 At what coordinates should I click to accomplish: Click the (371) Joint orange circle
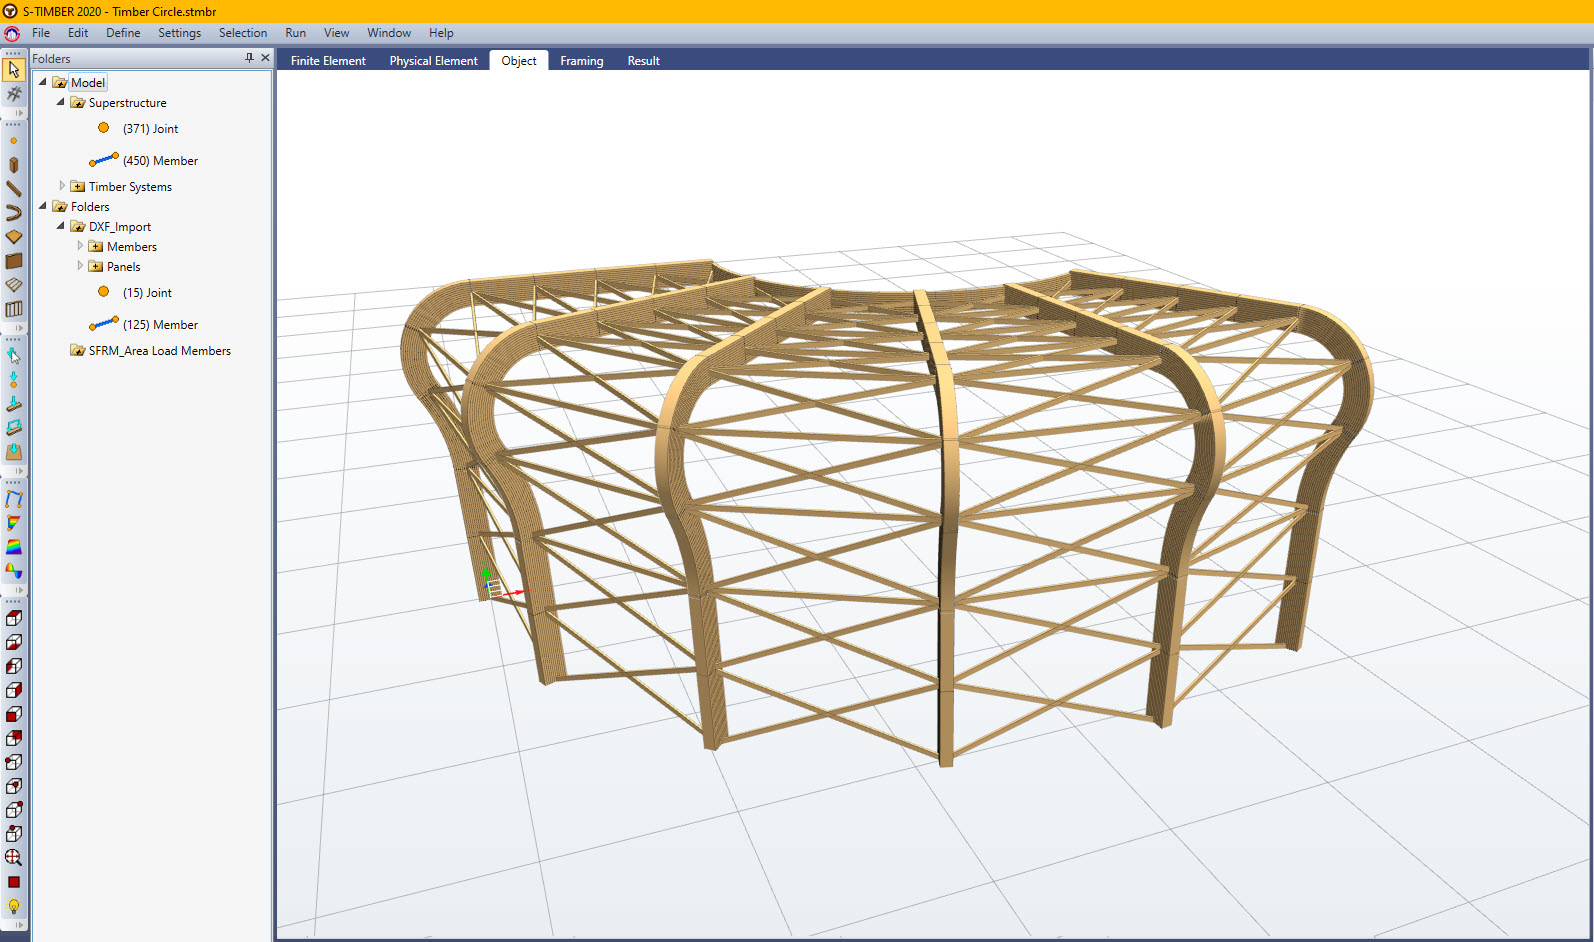coord(104,128)
